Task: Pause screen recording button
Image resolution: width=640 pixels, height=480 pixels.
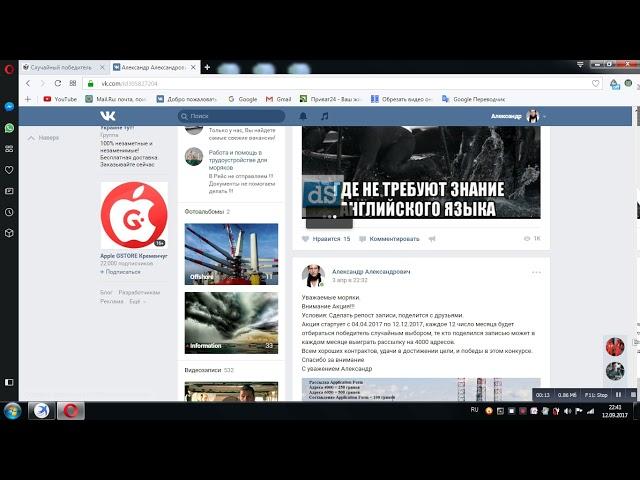Action: (x=618, y=395)
